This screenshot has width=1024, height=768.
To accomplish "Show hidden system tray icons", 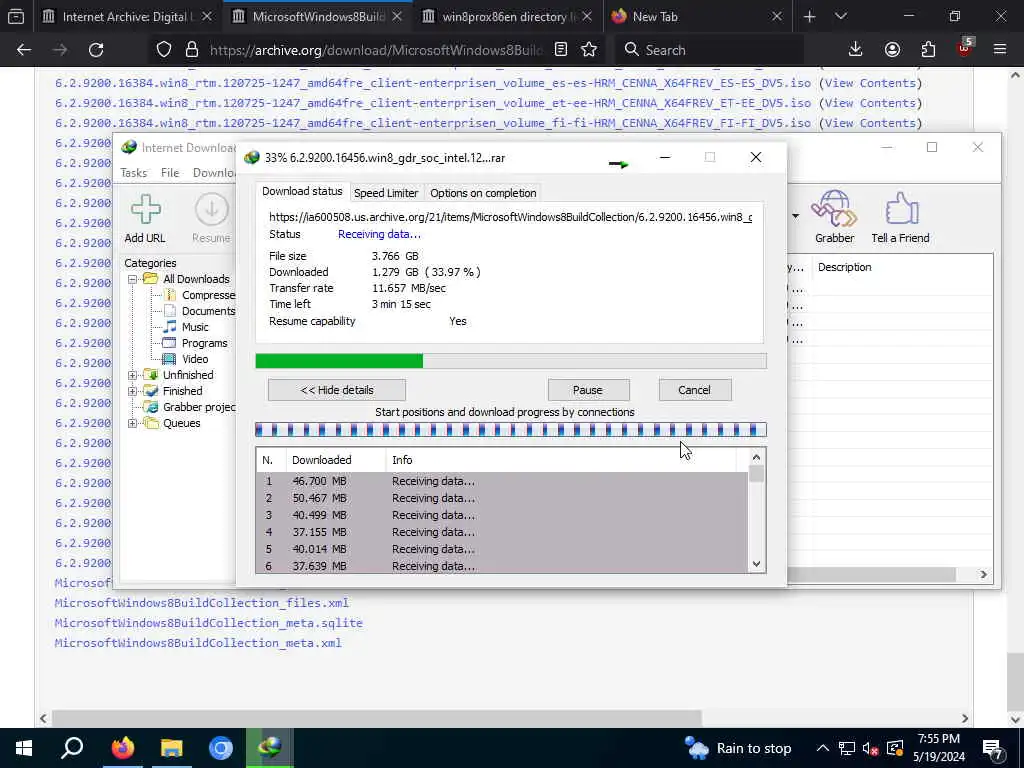I will 822,748.
